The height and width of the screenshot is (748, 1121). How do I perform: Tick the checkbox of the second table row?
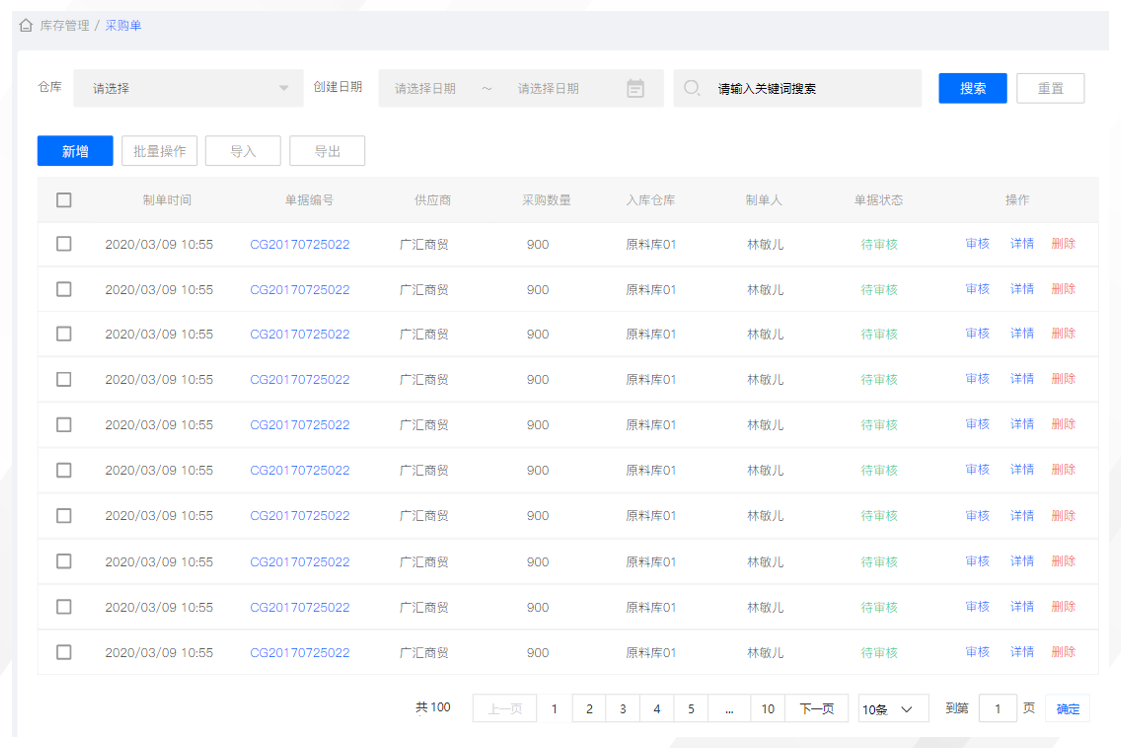click(x=64, y=289)
